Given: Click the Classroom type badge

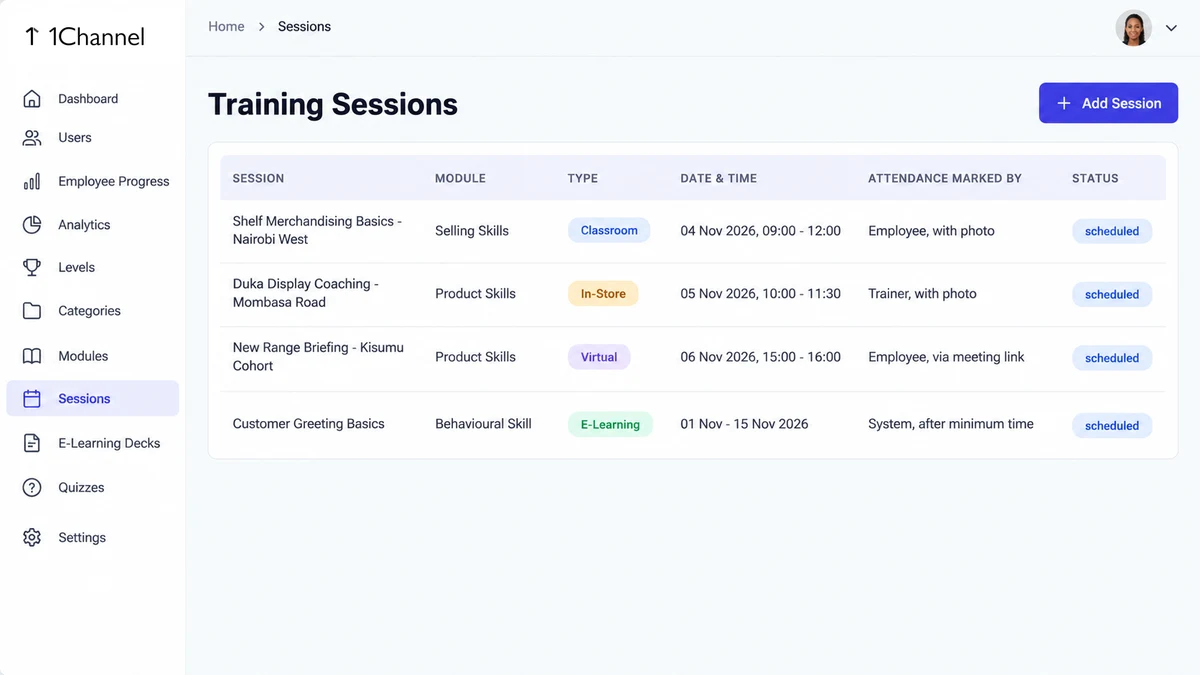Looking at the screenshot, I should (x=609, y=231).
